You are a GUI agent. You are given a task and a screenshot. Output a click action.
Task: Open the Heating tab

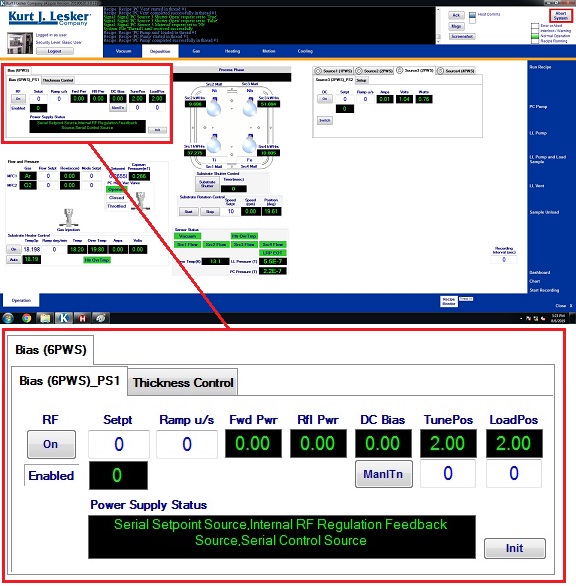232,51
